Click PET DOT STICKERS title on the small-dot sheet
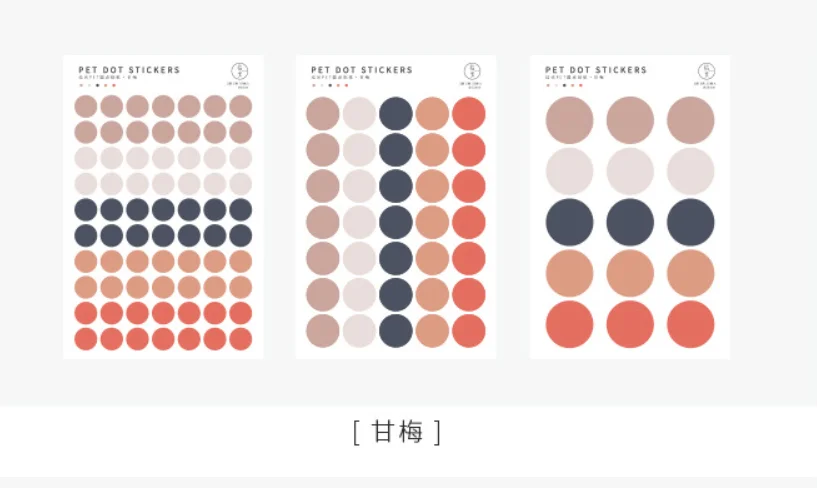 [x=129, y=70]
